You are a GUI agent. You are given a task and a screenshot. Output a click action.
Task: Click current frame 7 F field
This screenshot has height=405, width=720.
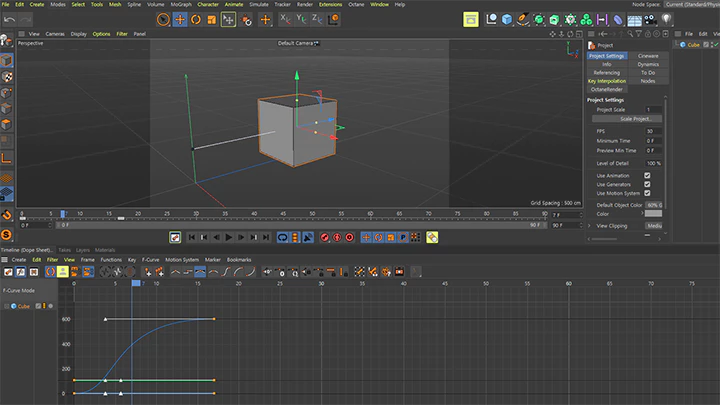click(x=567, y=215)
